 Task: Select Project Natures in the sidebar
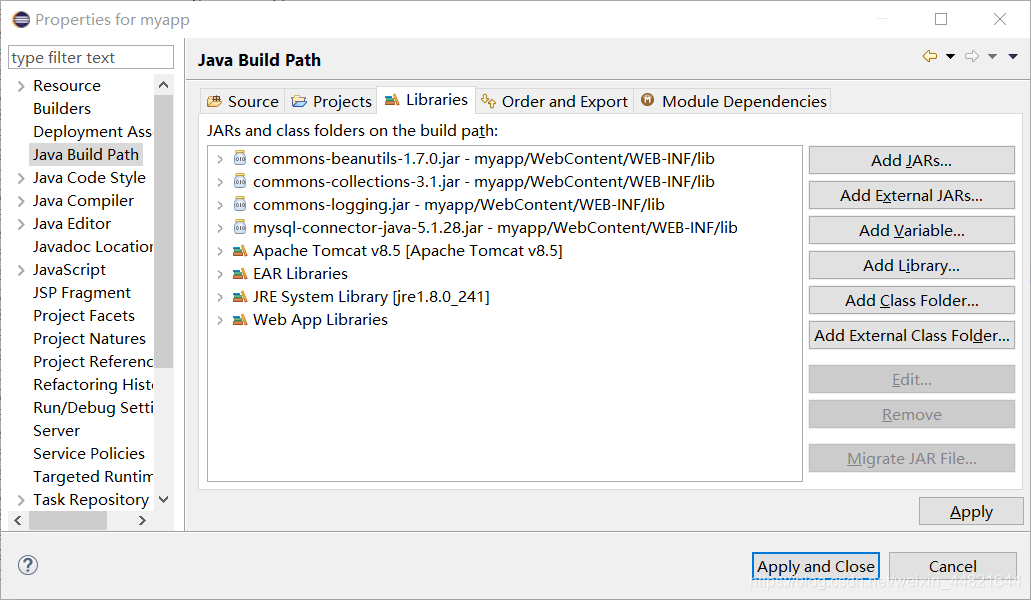pyautogui.click(x=89, y=338)
